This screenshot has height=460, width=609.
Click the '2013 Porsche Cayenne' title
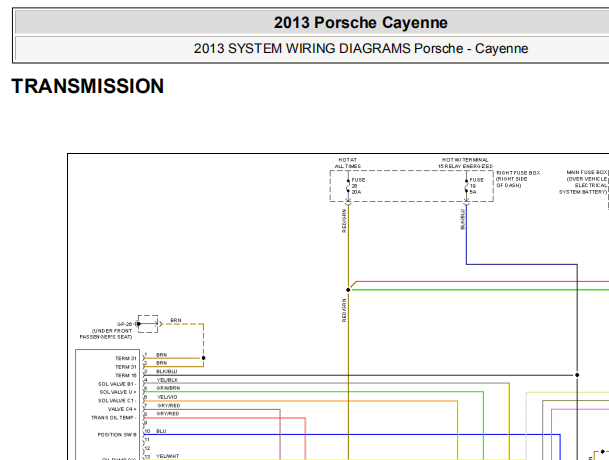click(360, 23)
